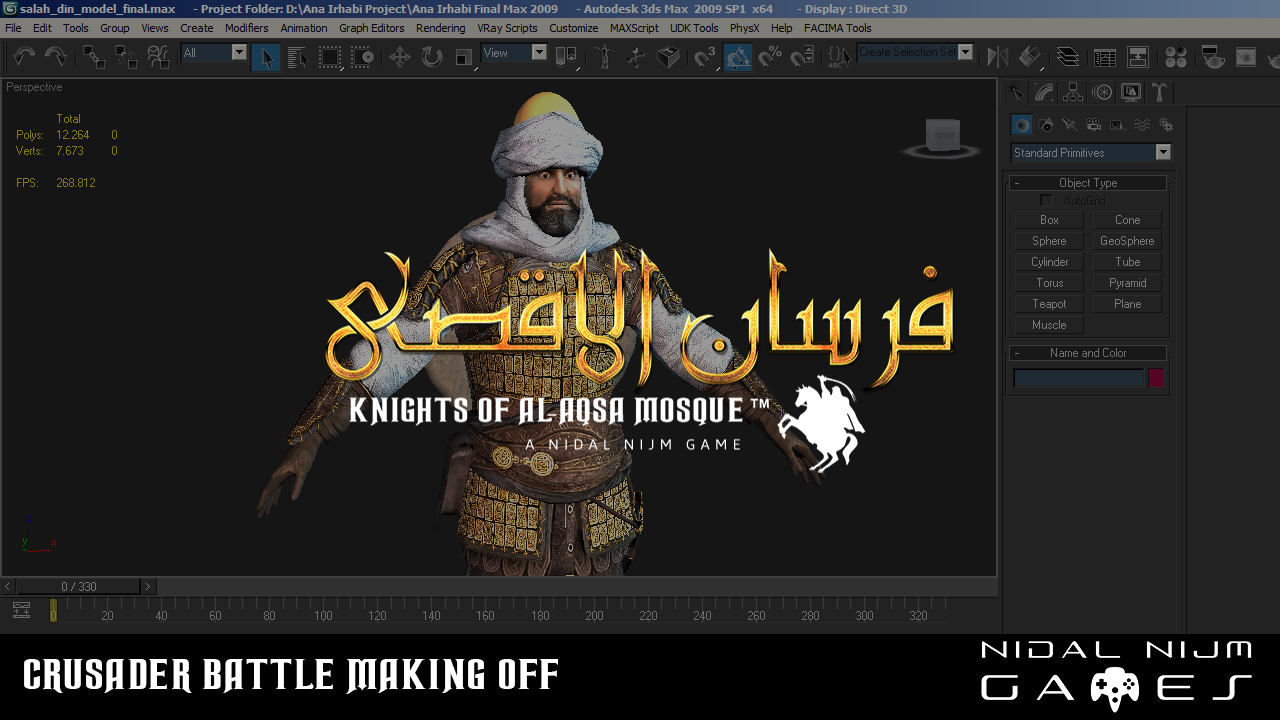The height and width of the screenshot is (720, 1280).
Task: Click the Mirror tool icon
Action: point(997,57)
